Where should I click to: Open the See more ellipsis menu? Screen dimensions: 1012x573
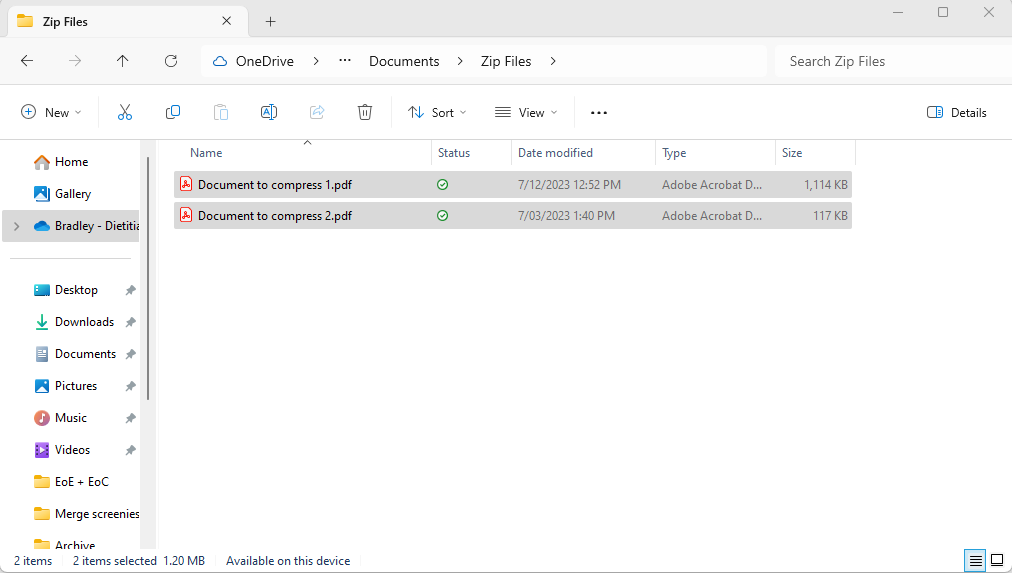click(599, 113)
